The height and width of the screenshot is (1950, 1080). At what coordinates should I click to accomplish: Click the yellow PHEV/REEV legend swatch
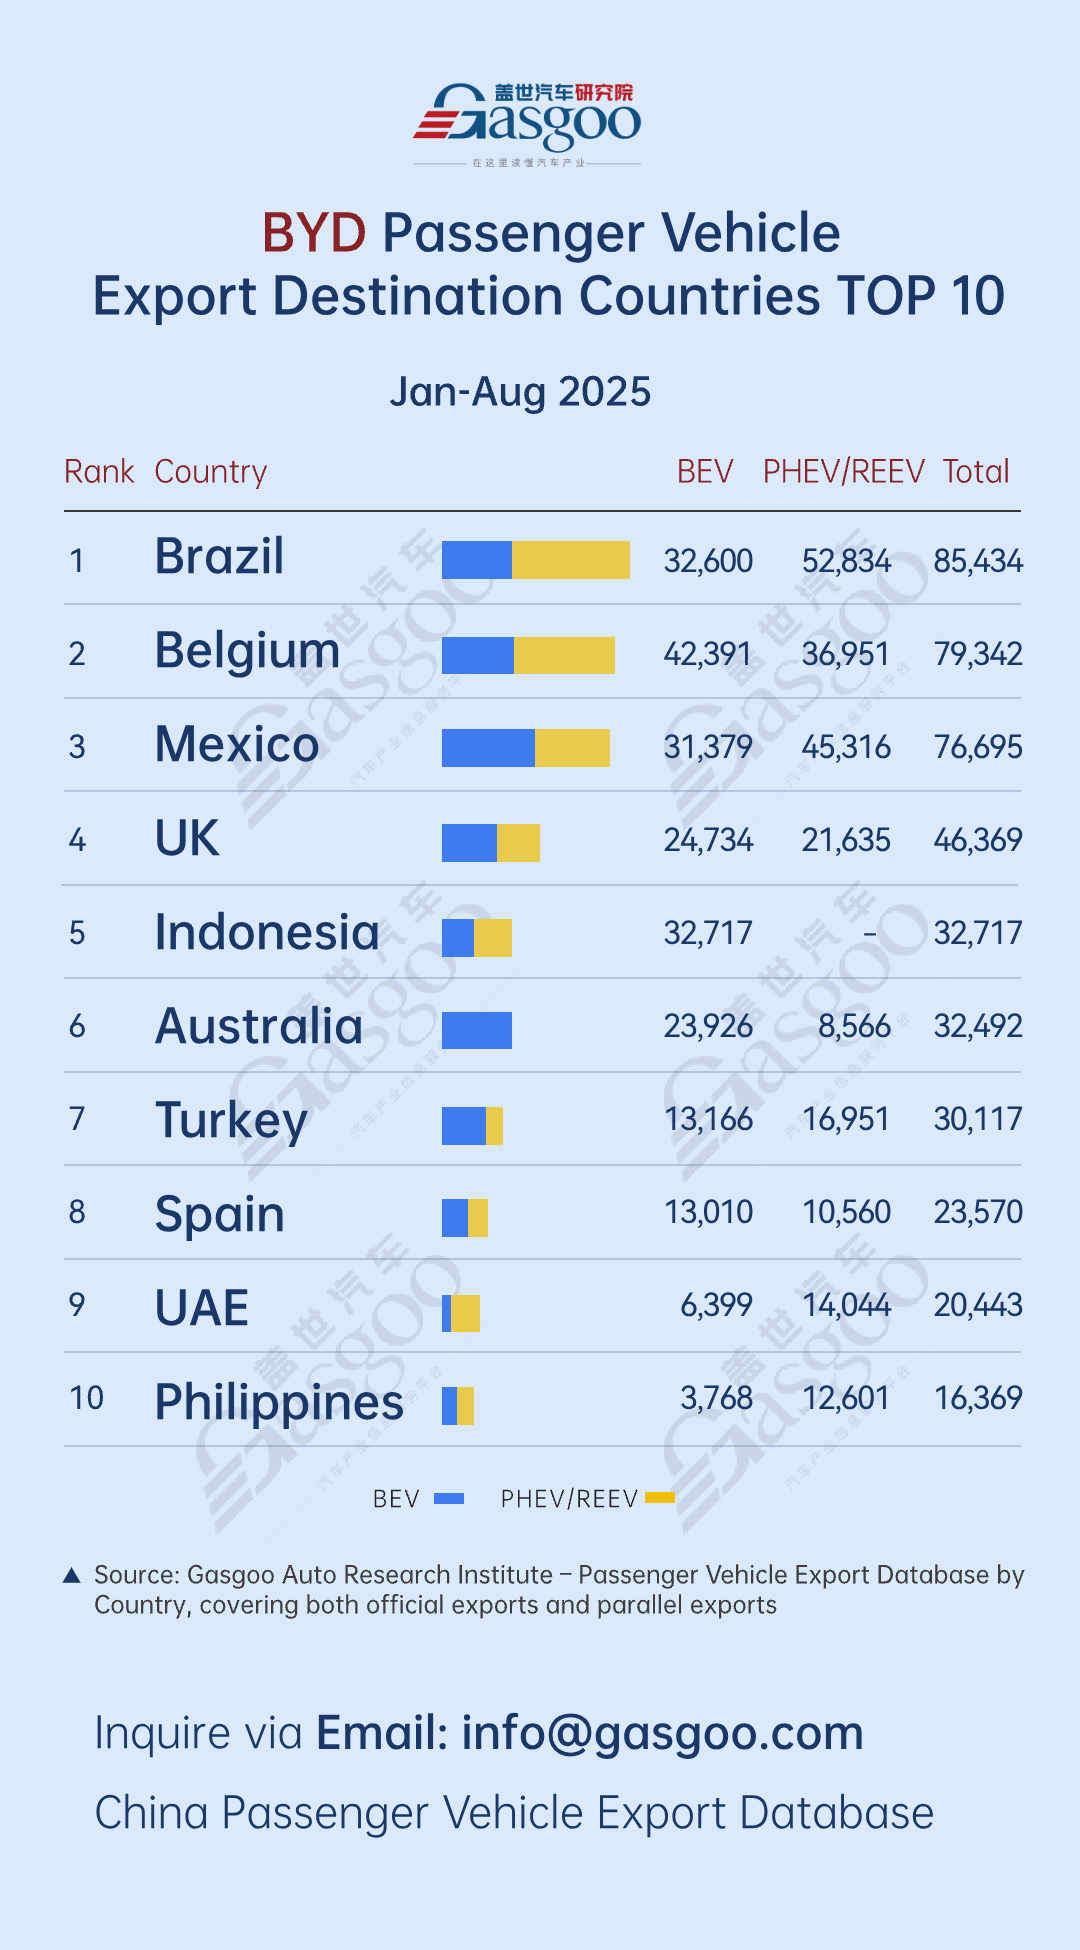(660, 1498)
